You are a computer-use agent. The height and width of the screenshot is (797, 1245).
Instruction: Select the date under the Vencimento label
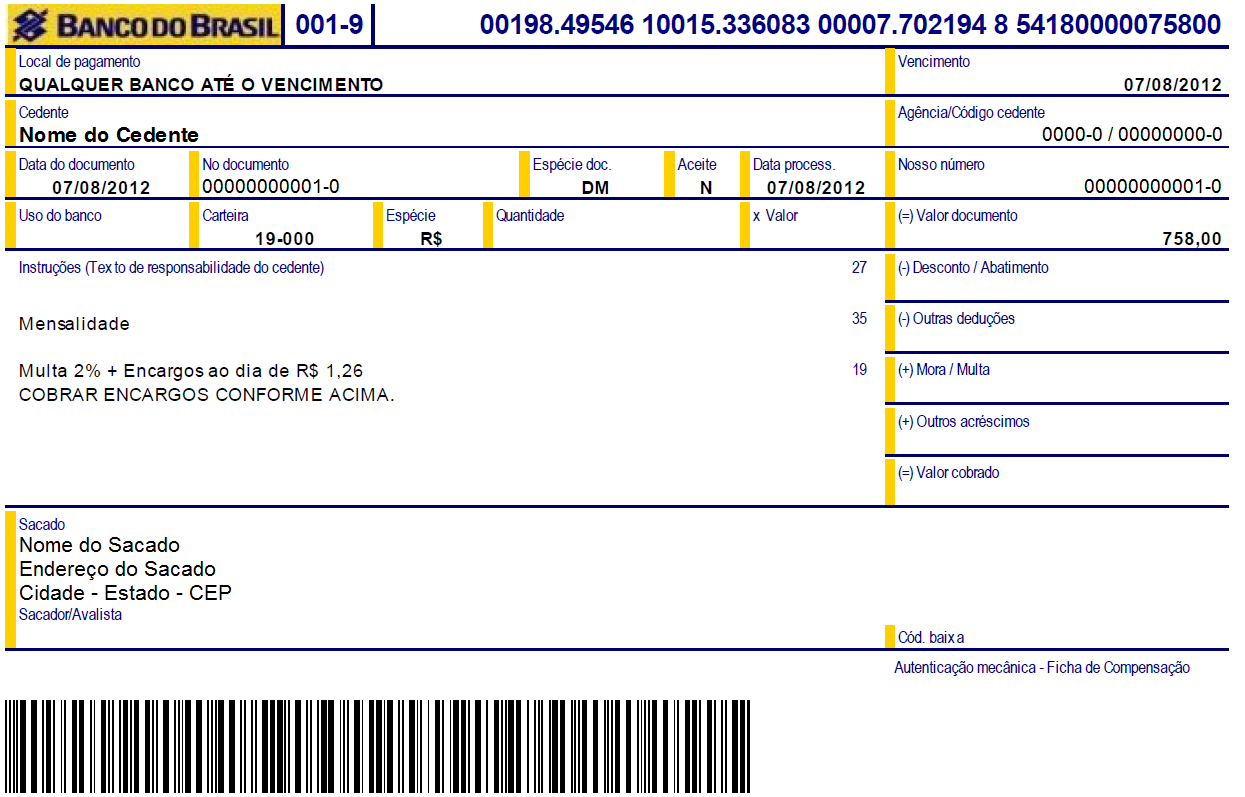(x=1173, y=85)
